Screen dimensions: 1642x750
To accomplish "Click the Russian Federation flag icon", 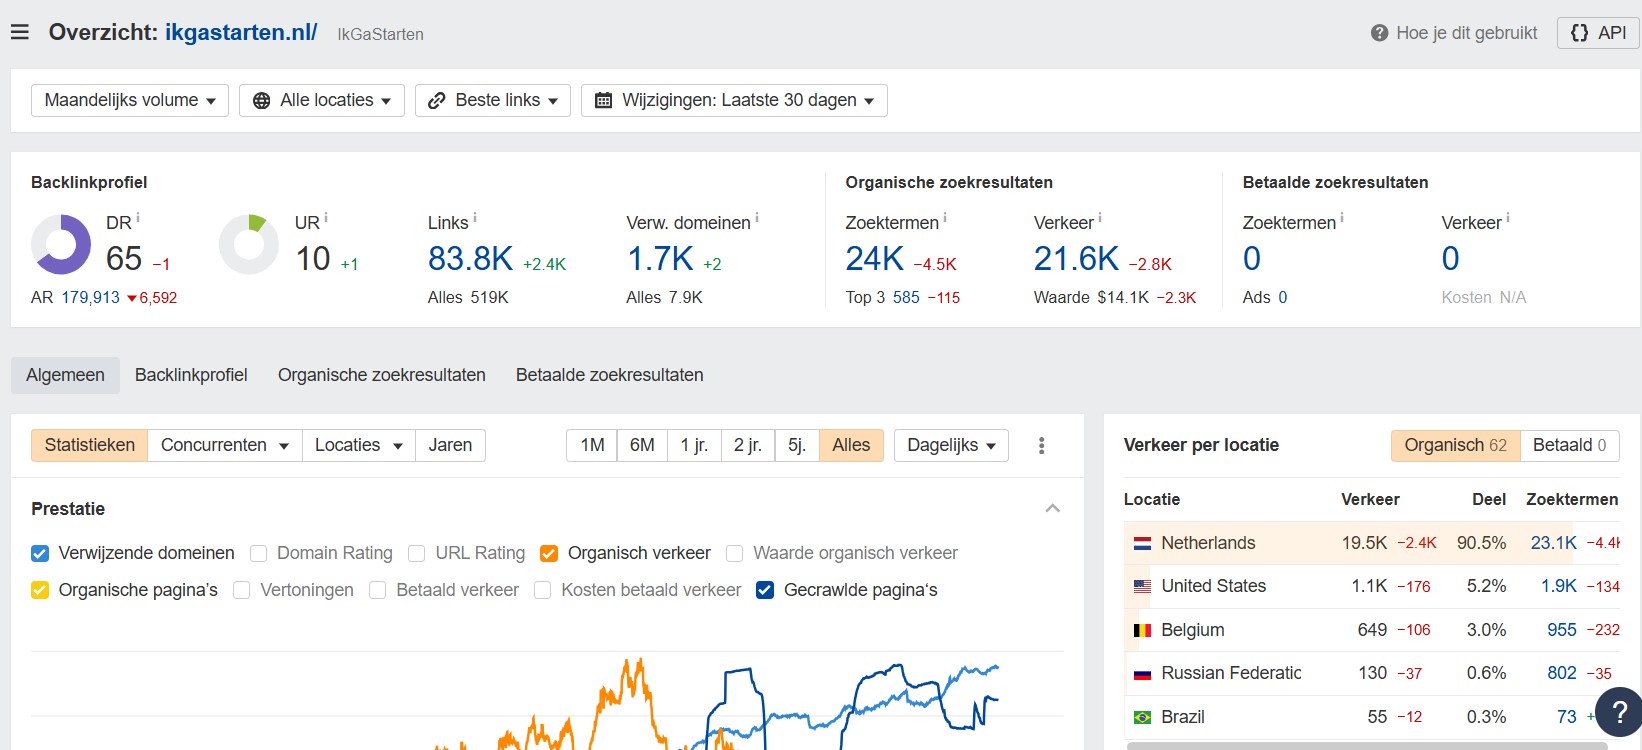I will pos(1142,673).
